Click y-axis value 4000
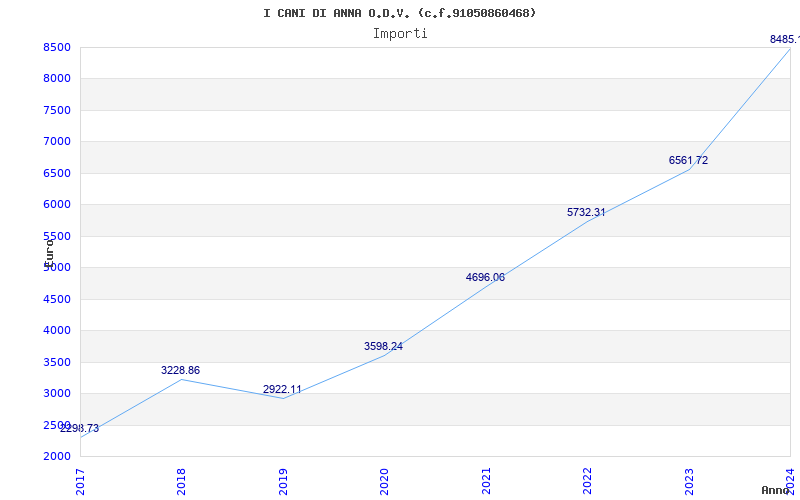This screenshot has height=500, width=800. [x=56, y=331]
